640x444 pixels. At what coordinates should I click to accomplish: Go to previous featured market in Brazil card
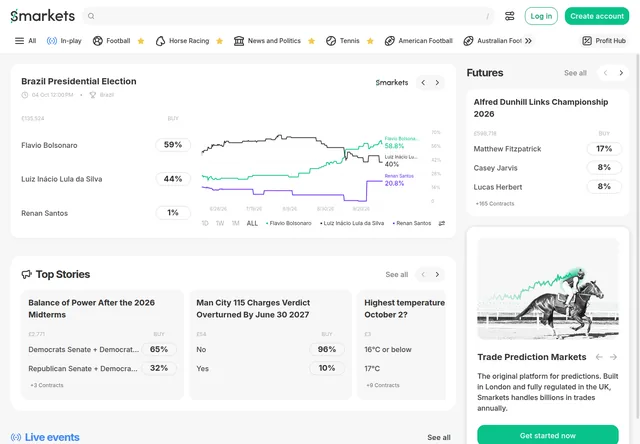pos(423,82)
